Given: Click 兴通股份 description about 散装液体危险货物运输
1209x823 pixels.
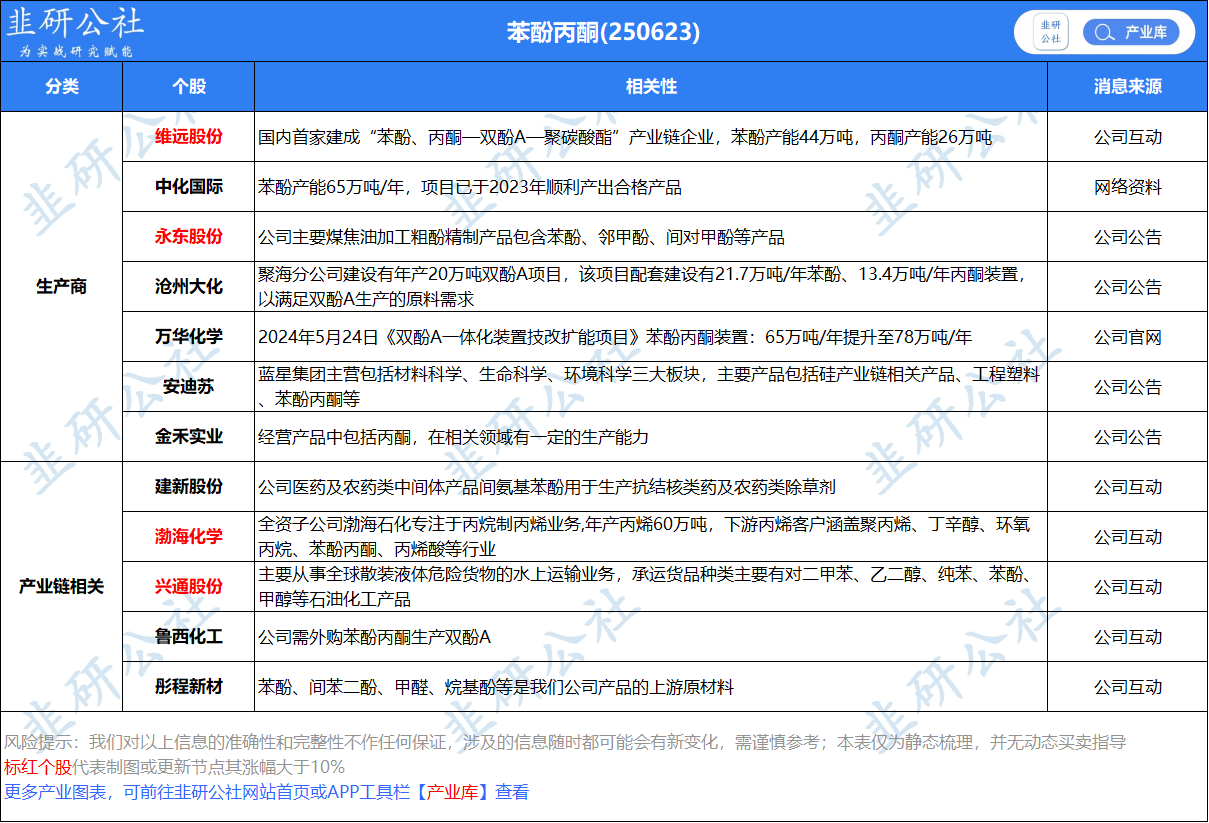Looking at the screenshot, I should click(x=645, y=587).
